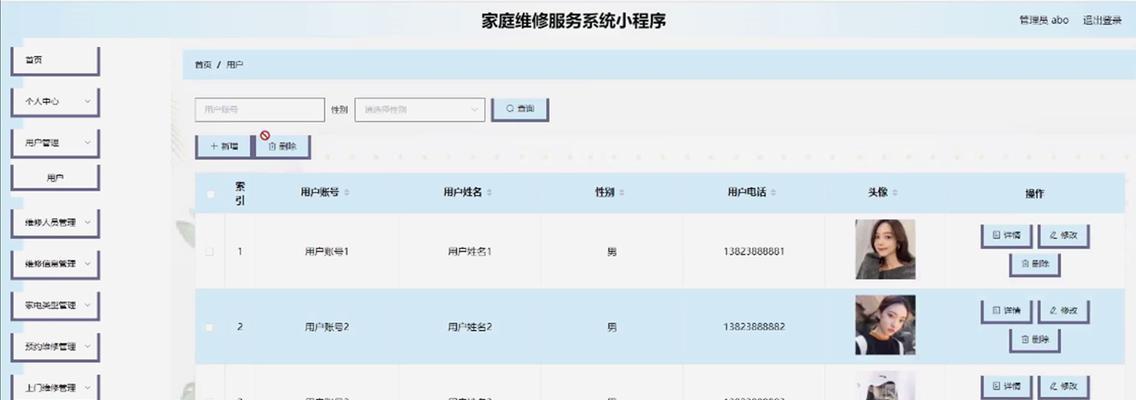Select the 用户 submenu item in sidebar
This screenshot has width=1136, height=400.
[x=55, y=178]
